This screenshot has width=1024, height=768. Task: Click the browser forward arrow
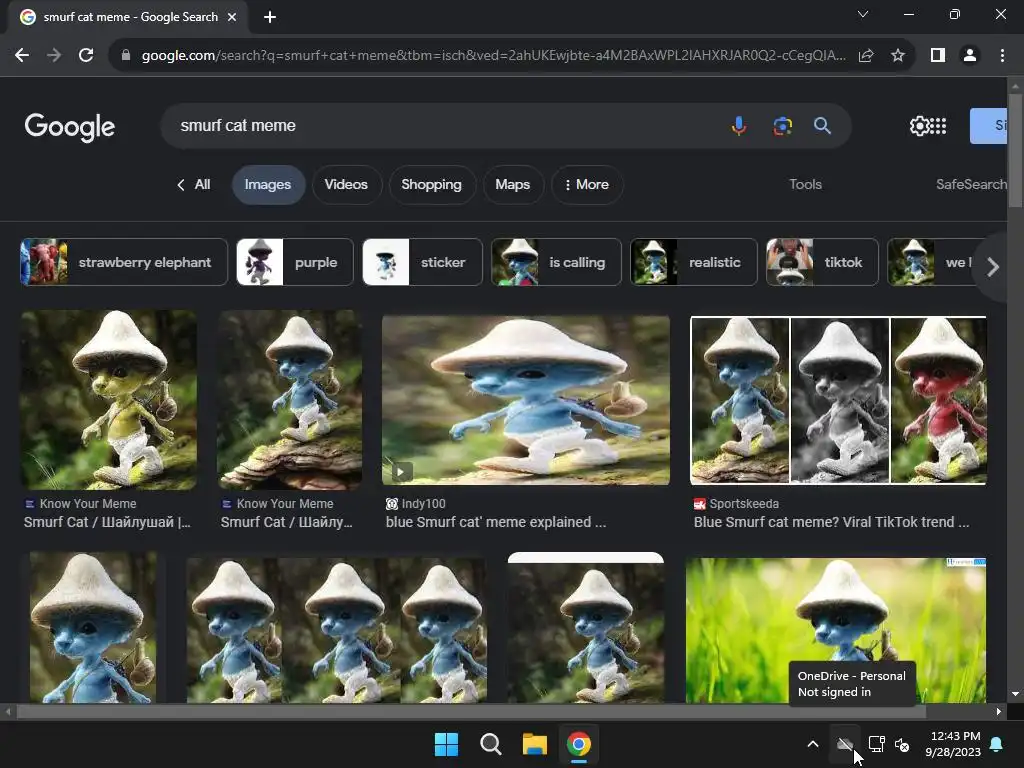tap(54, 56)
